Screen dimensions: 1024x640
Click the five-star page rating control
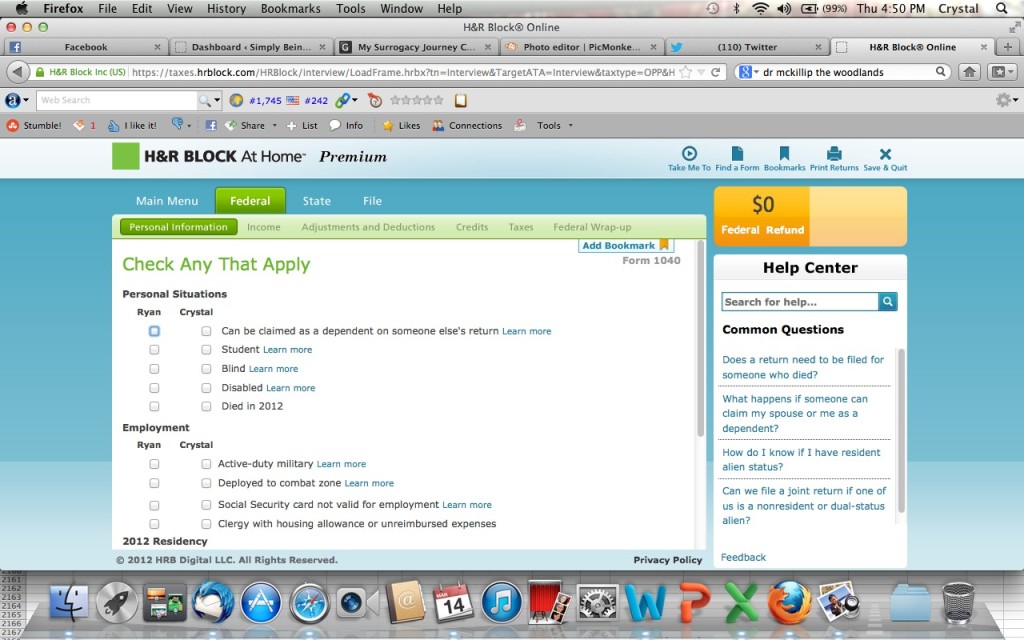(x=417, y=101)
